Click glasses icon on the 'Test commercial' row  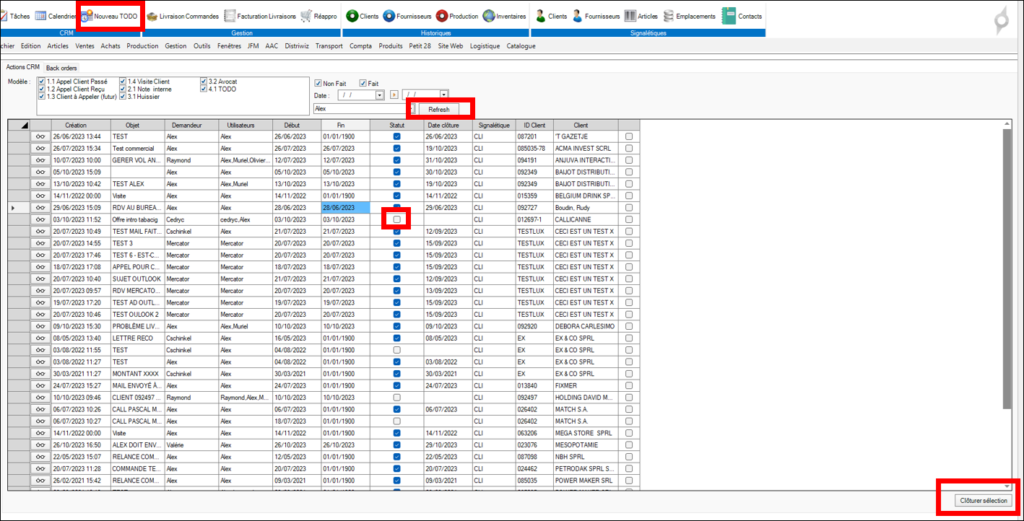(x=41, y=148)
